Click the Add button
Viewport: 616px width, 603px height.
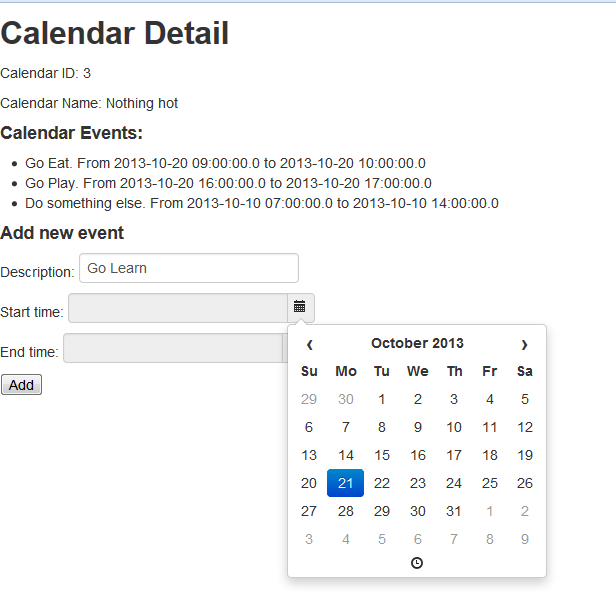tap(21, 385)
